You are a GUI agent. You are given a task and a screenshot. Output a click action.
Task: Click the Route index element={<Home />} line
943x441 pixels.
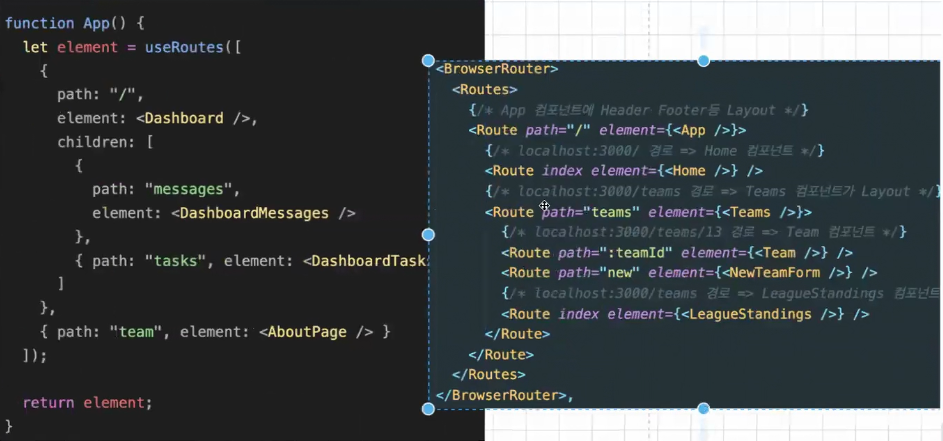tap(624, 171)
